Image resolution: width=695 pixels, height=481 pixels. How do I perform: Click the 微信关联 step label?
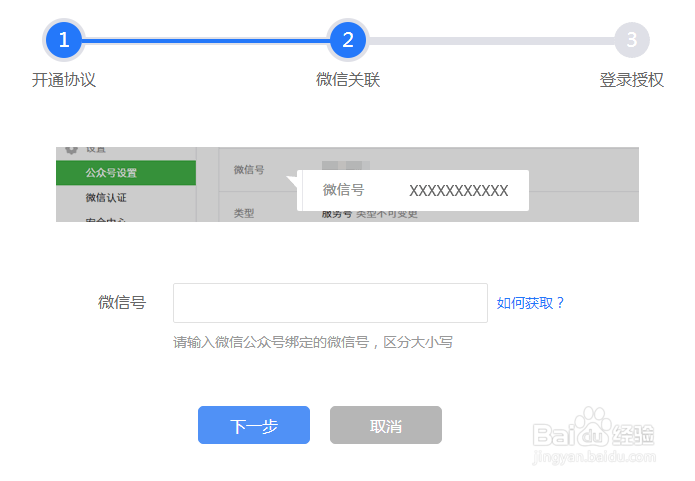[x=348, y=80]
